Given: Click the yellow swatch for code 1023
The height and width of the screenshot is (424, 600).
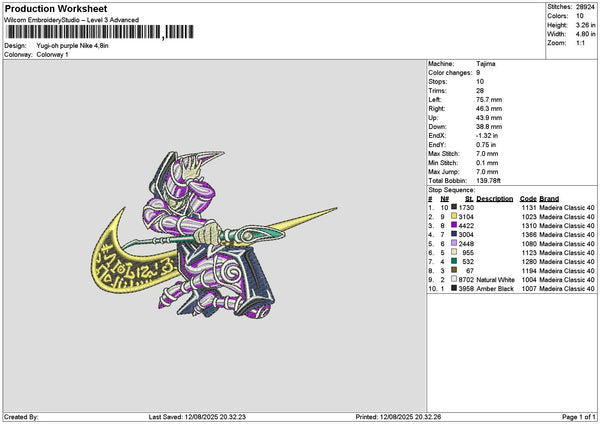Looking at the screenshot, I should 454,216.
